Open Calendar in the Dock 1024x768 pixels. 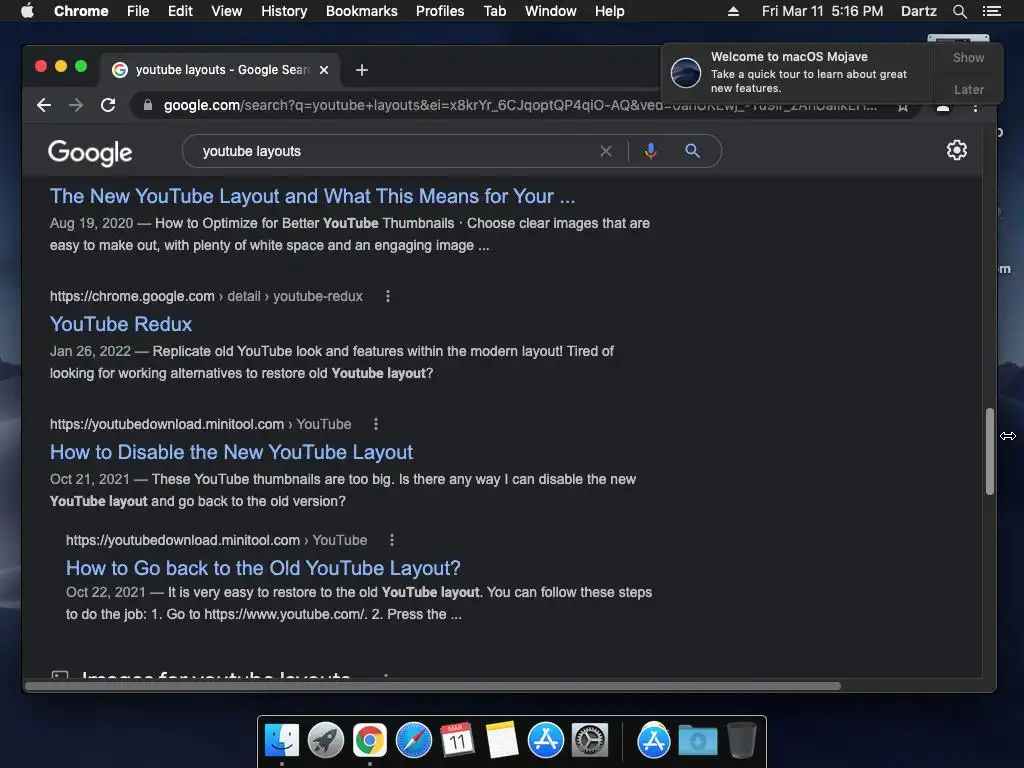tap(457, 741)
